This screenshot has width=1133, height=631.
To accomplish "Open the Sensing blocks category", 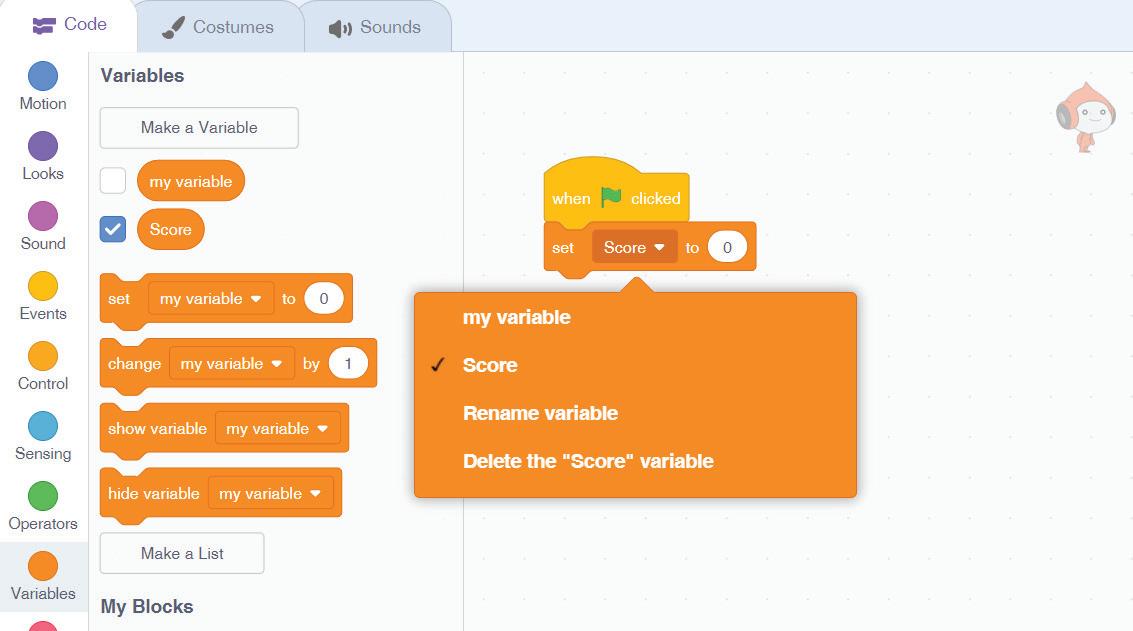I will point(43,437).
